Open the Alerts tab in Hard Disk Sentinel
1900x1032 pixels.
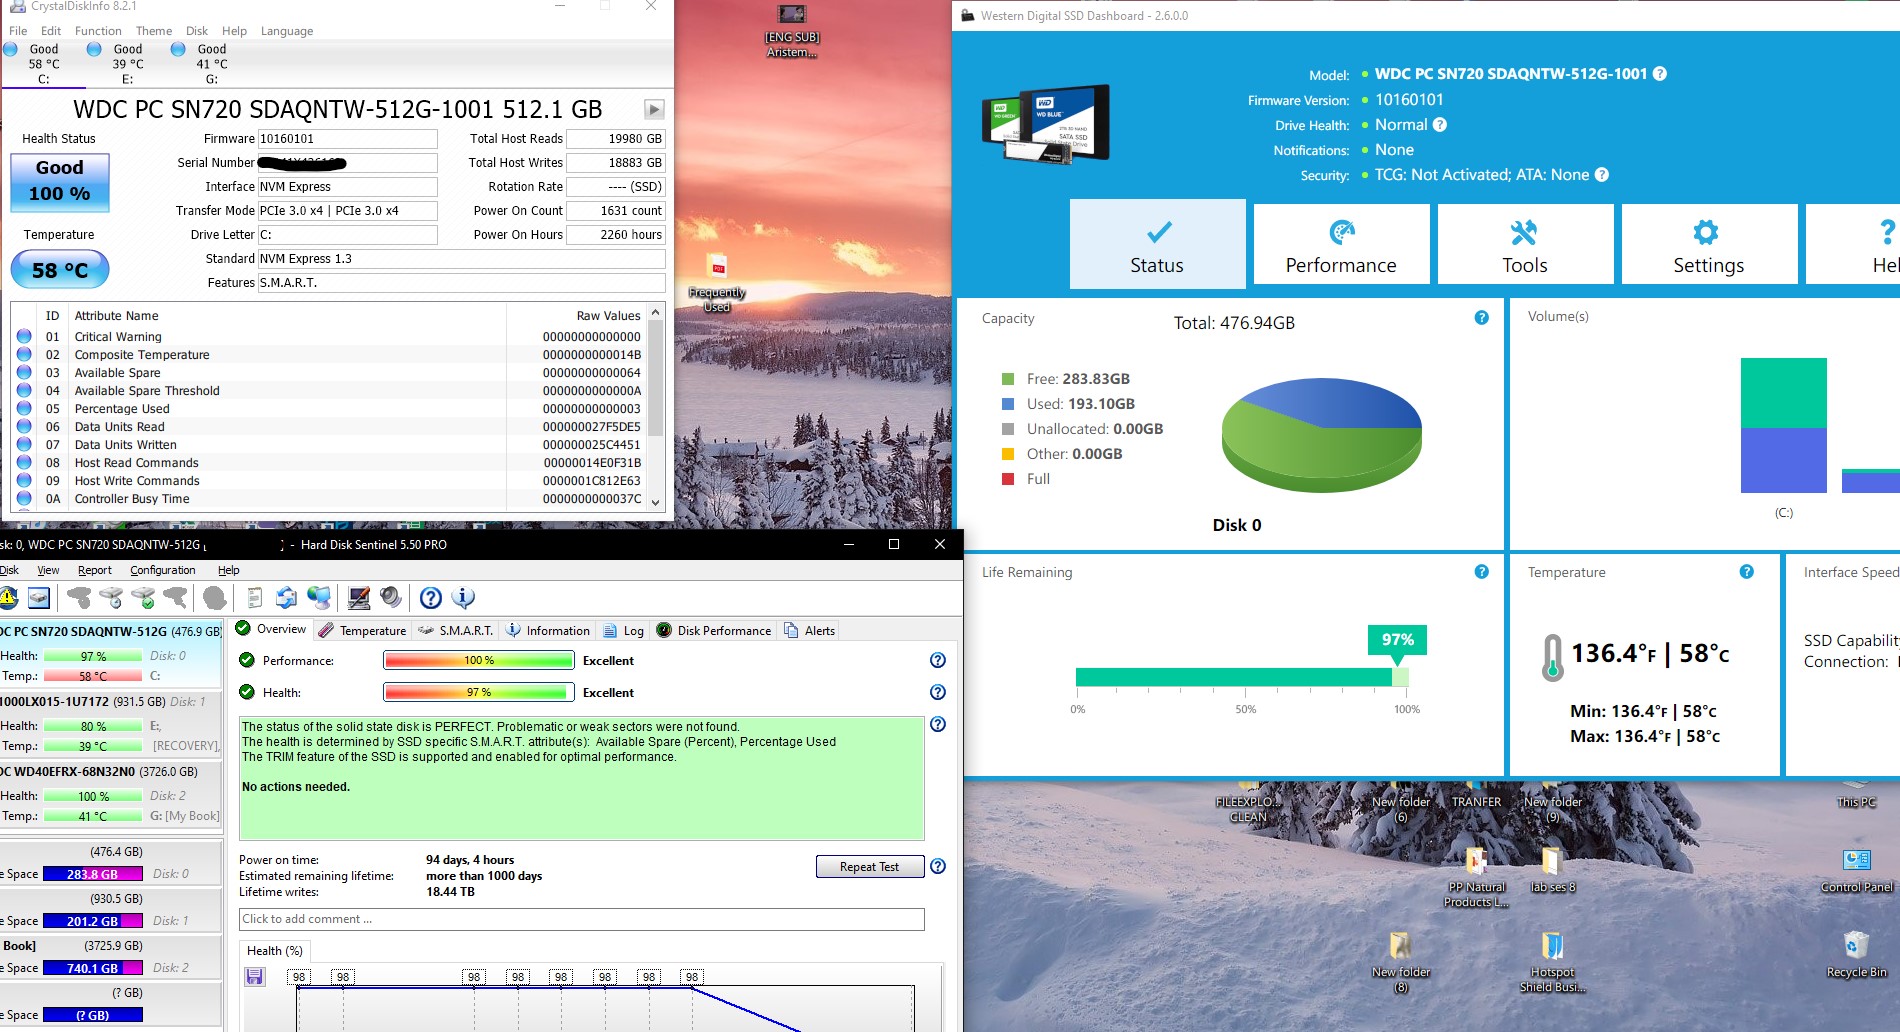tap(810, 630)
